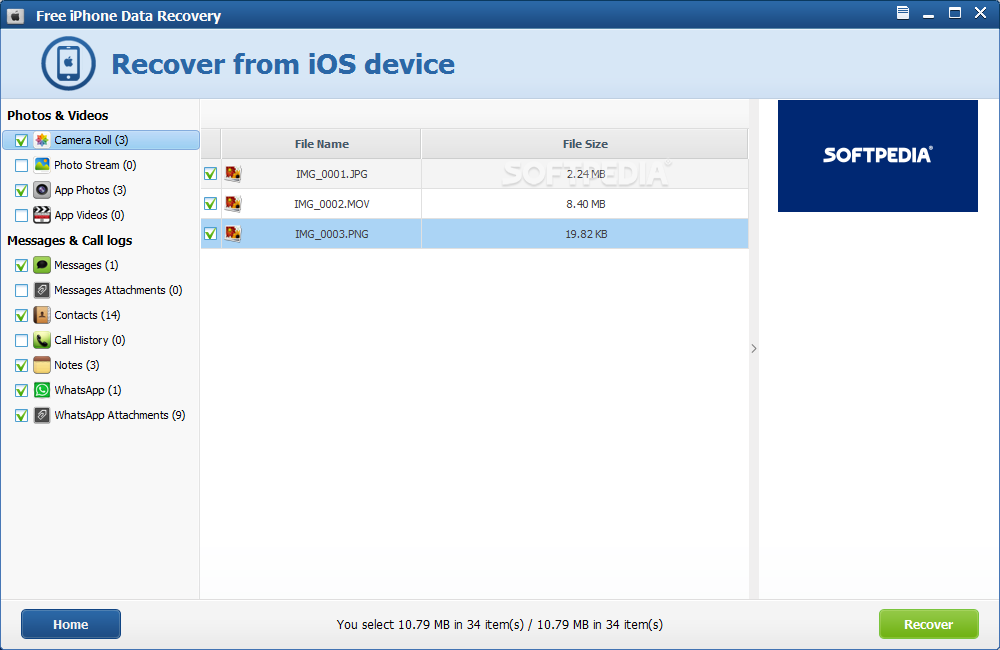
Task: Click the WhatsApp Attachments paperclip icon
Action: point(42,415)
